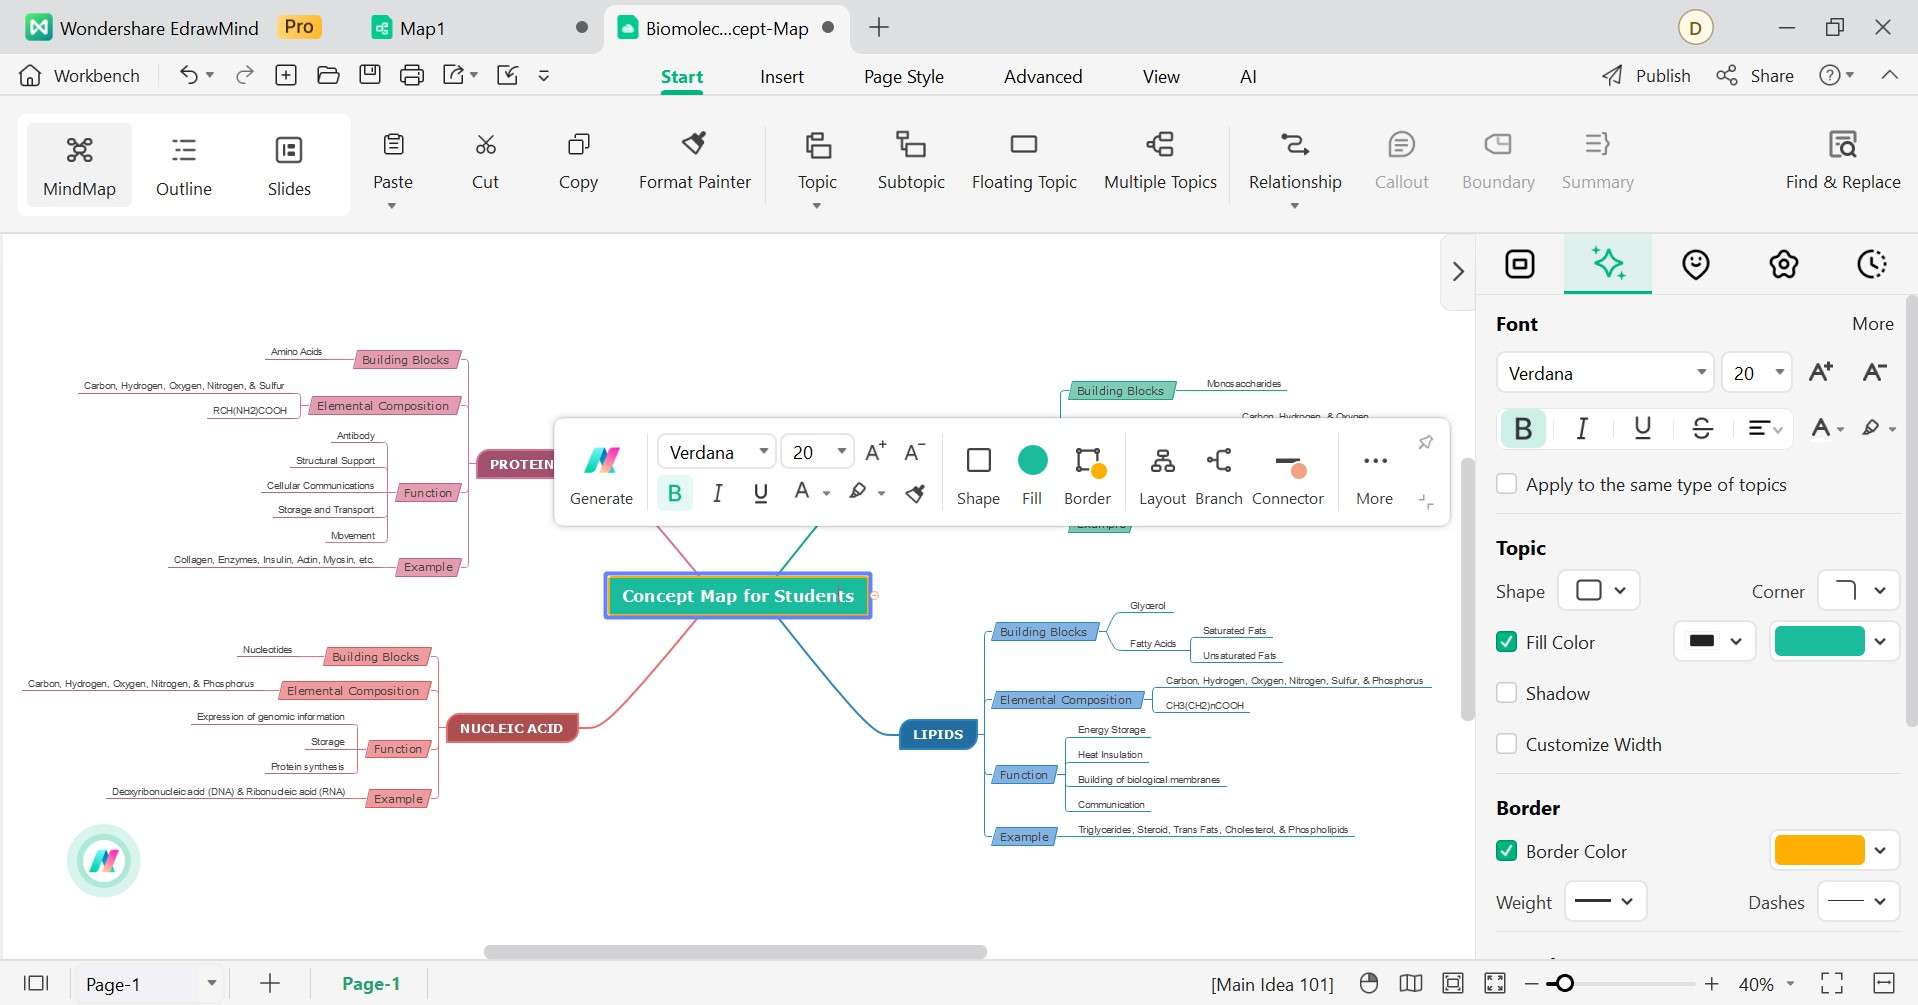Toggle Bold in floating toolbar

point(675,492)
